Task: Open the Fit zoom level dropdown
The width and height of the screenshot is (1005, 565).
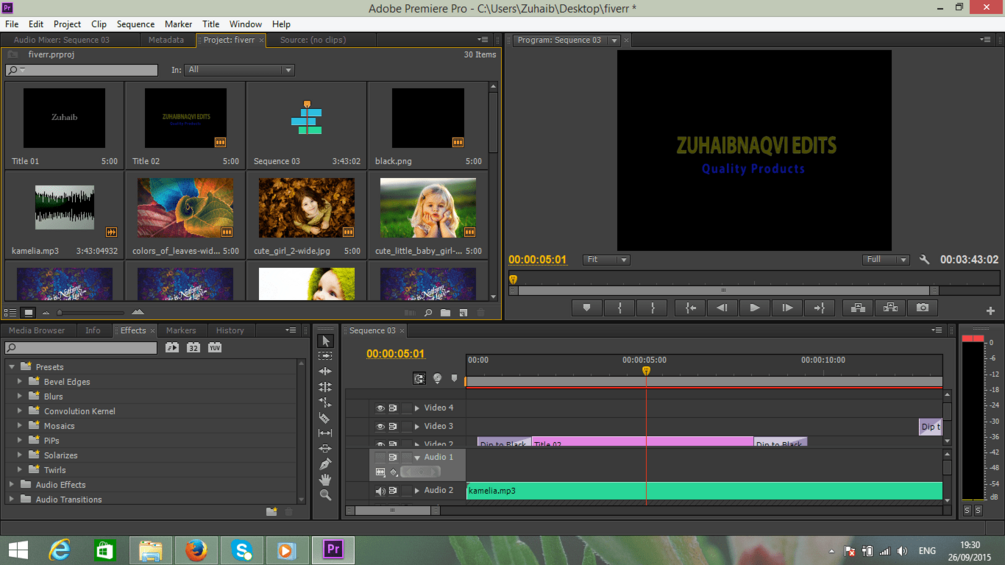Action: coord(606,259)
